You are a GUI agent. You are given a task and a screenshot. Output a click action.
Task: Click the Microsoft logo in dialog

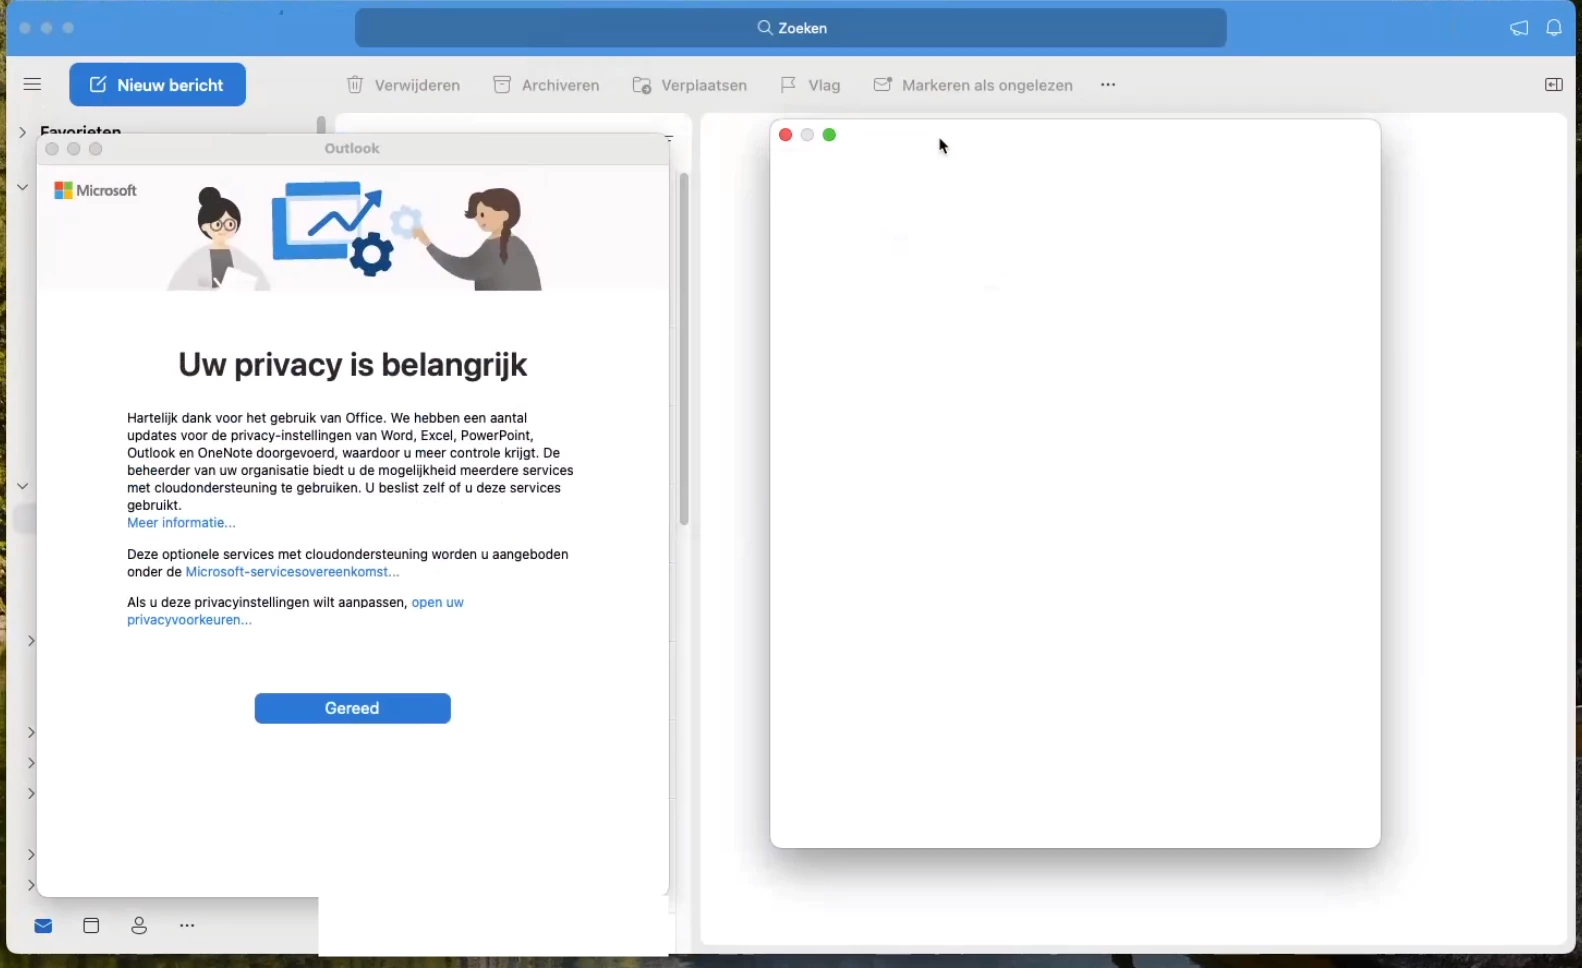pyautogui.click(x=95, y=190)
